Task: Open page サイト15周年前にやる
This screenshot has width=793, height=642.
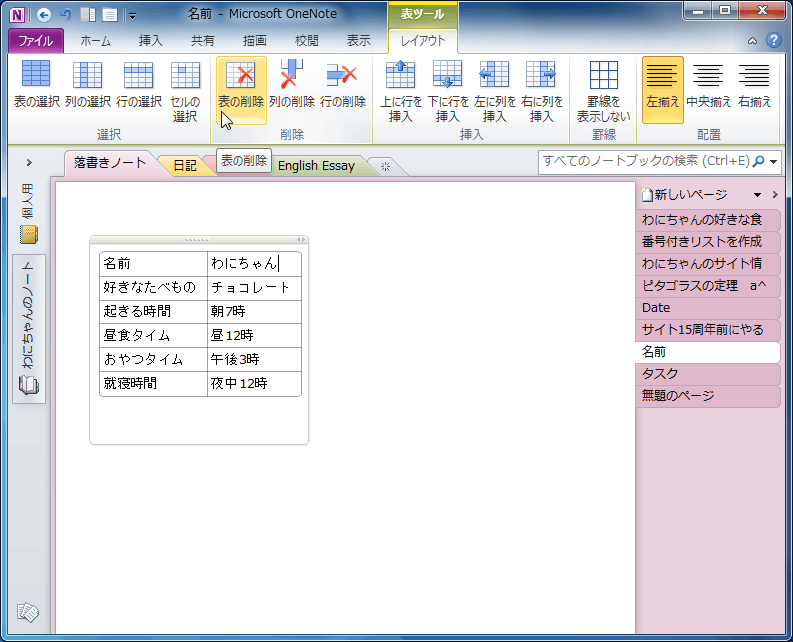Action: pyautogui.click(x=708, y=329)
